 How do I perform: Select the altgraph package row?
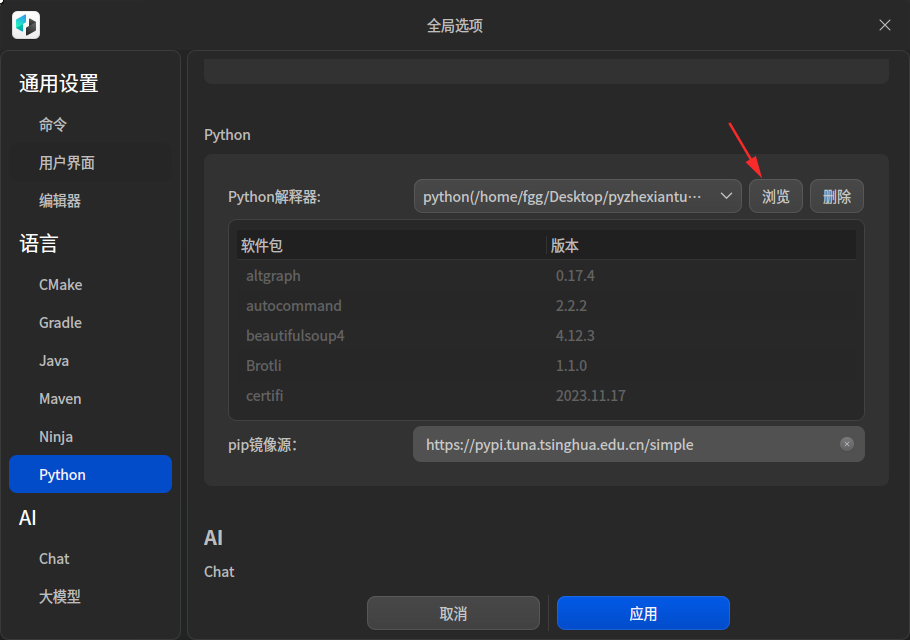click(x=547, y=276)
